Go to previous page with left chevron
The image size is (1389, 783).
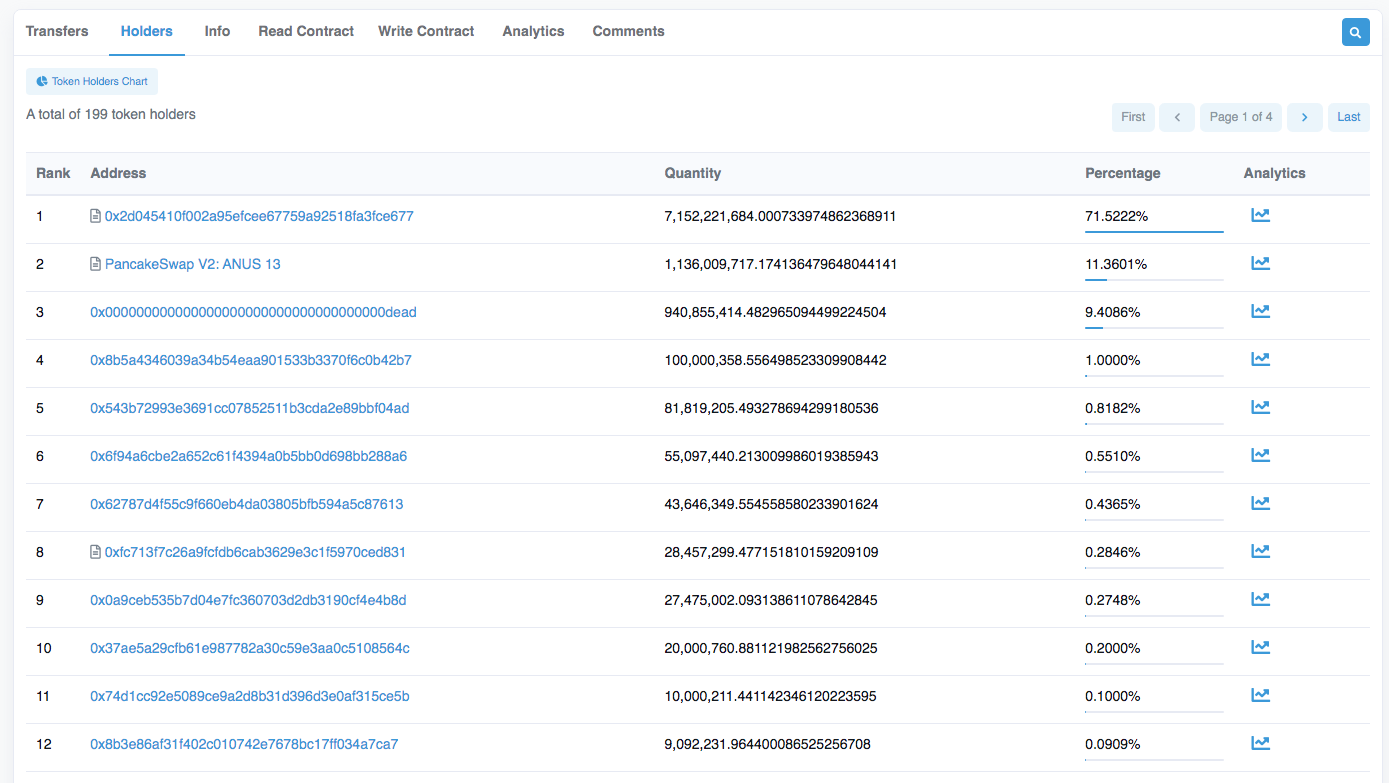(1177, 117)
